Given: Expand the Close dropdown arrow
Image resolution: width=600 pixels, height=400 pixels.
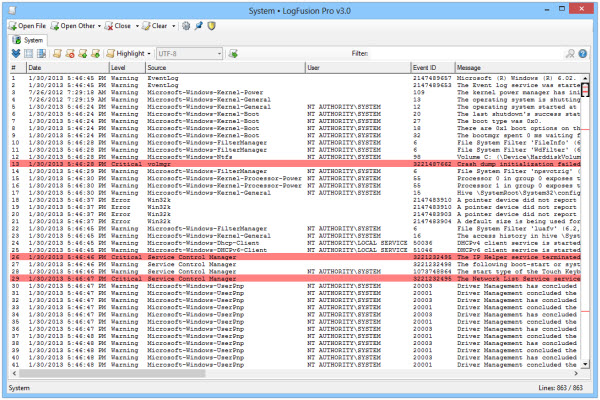Looking at the screenshot, I should (x=137, y=26).
